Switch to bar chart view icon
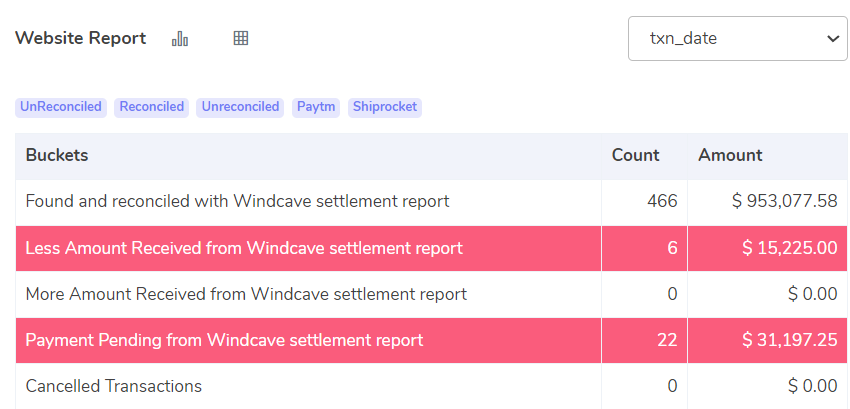 180,39
